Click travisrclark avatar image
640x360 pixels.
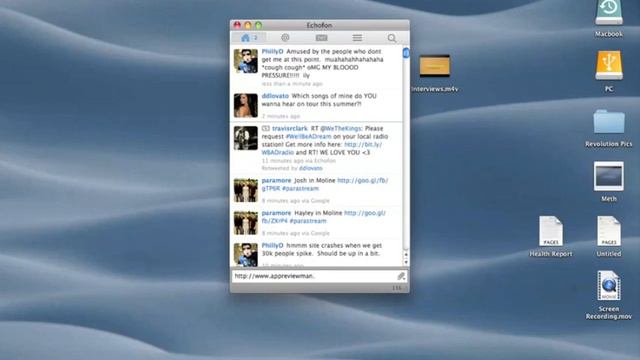246,138
